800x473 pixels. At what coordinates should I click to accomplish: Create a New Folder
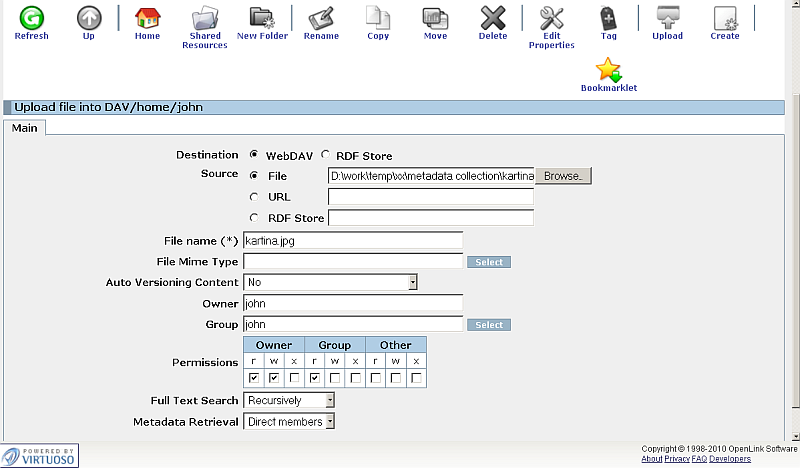click(262, 18)
